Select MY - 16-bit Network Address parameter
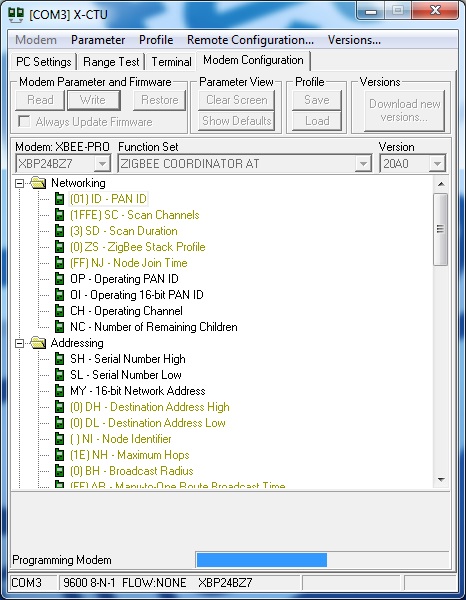466x600 pixels. coord(138,391)
